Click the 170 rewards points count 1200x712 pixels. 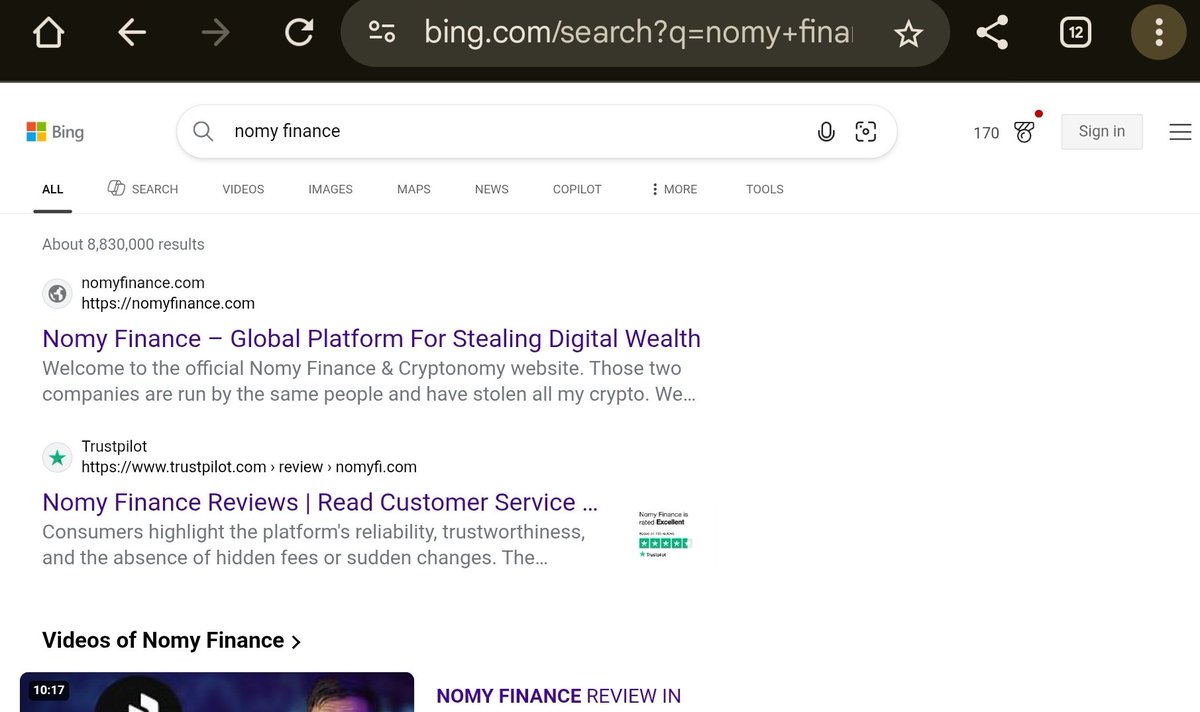[986, 133]
